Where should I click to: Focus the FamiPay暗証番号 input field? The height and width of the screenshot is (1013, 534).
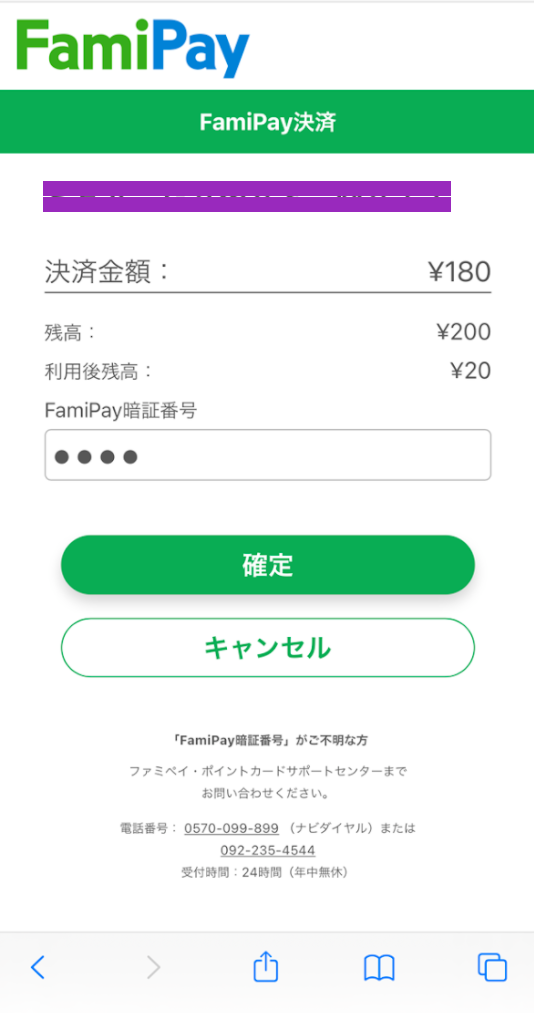(x=267, y=455)
